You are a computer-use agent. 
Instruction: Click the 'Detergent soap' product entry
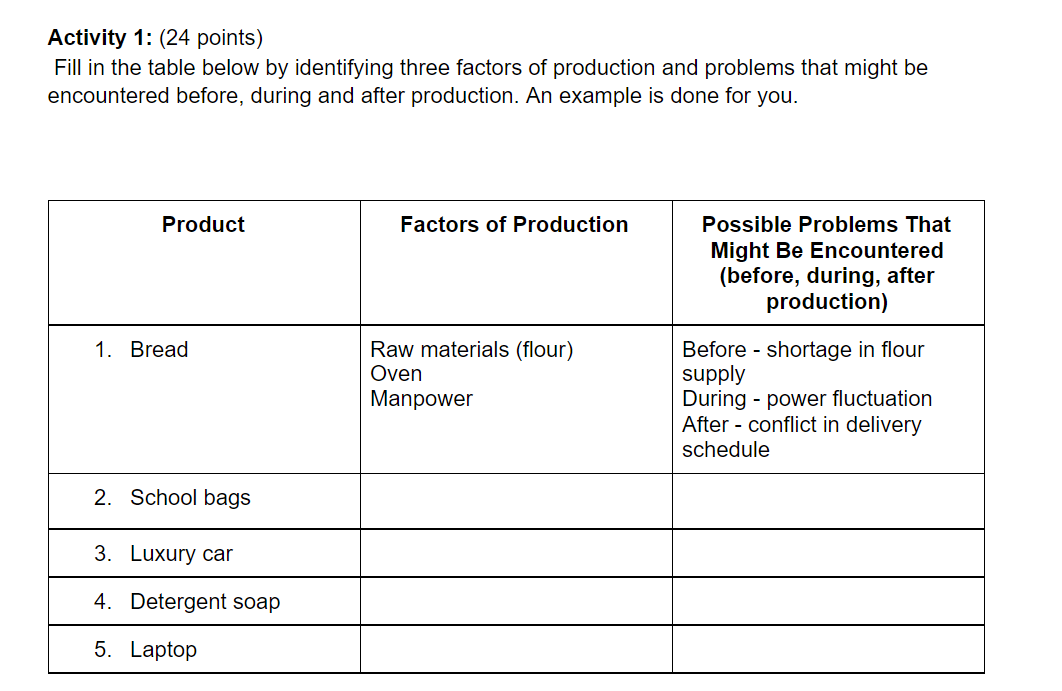pyautogui.click(x=205, y=602)
